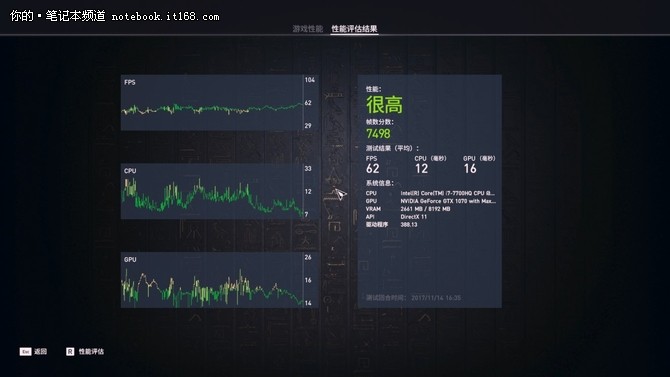
Task: Click the average FPS value 62
Action: click(x=373, y=168)
